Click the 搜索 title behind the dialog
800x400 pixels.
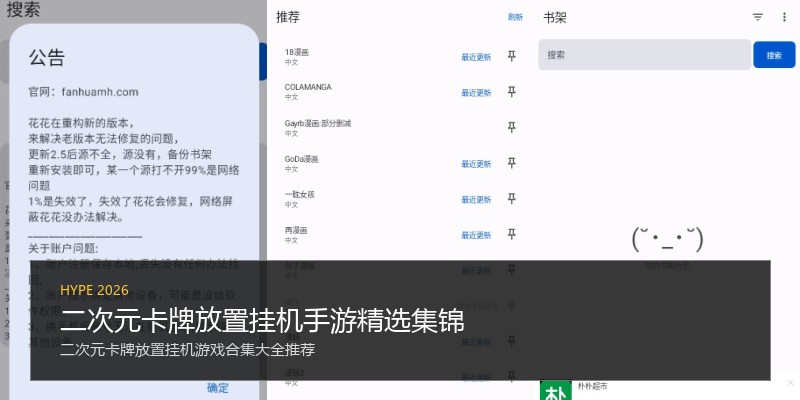point(23,9)
